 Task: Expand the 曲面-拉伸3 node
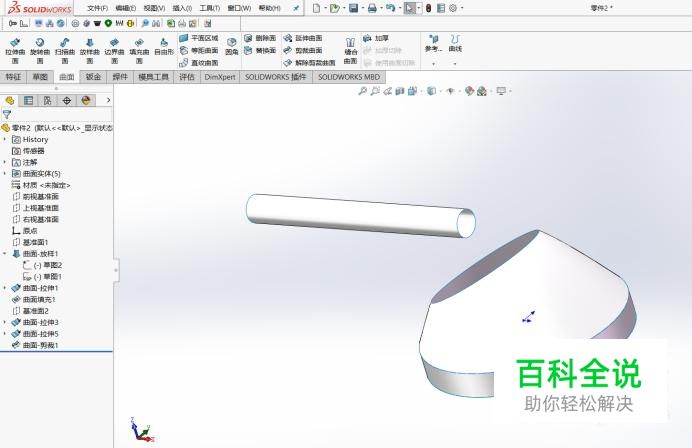click(5, 322)
